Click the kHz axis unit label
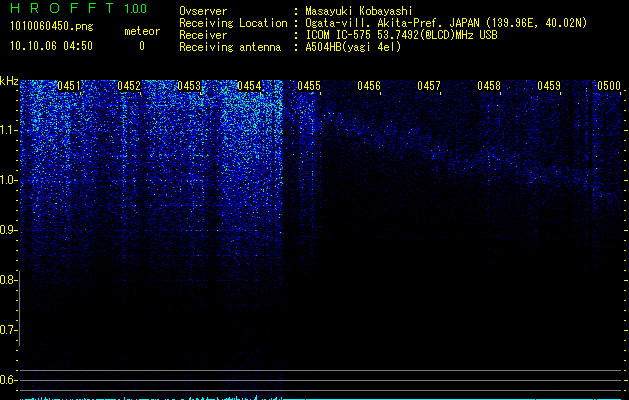Screen dimensions: 629x400 9,81
